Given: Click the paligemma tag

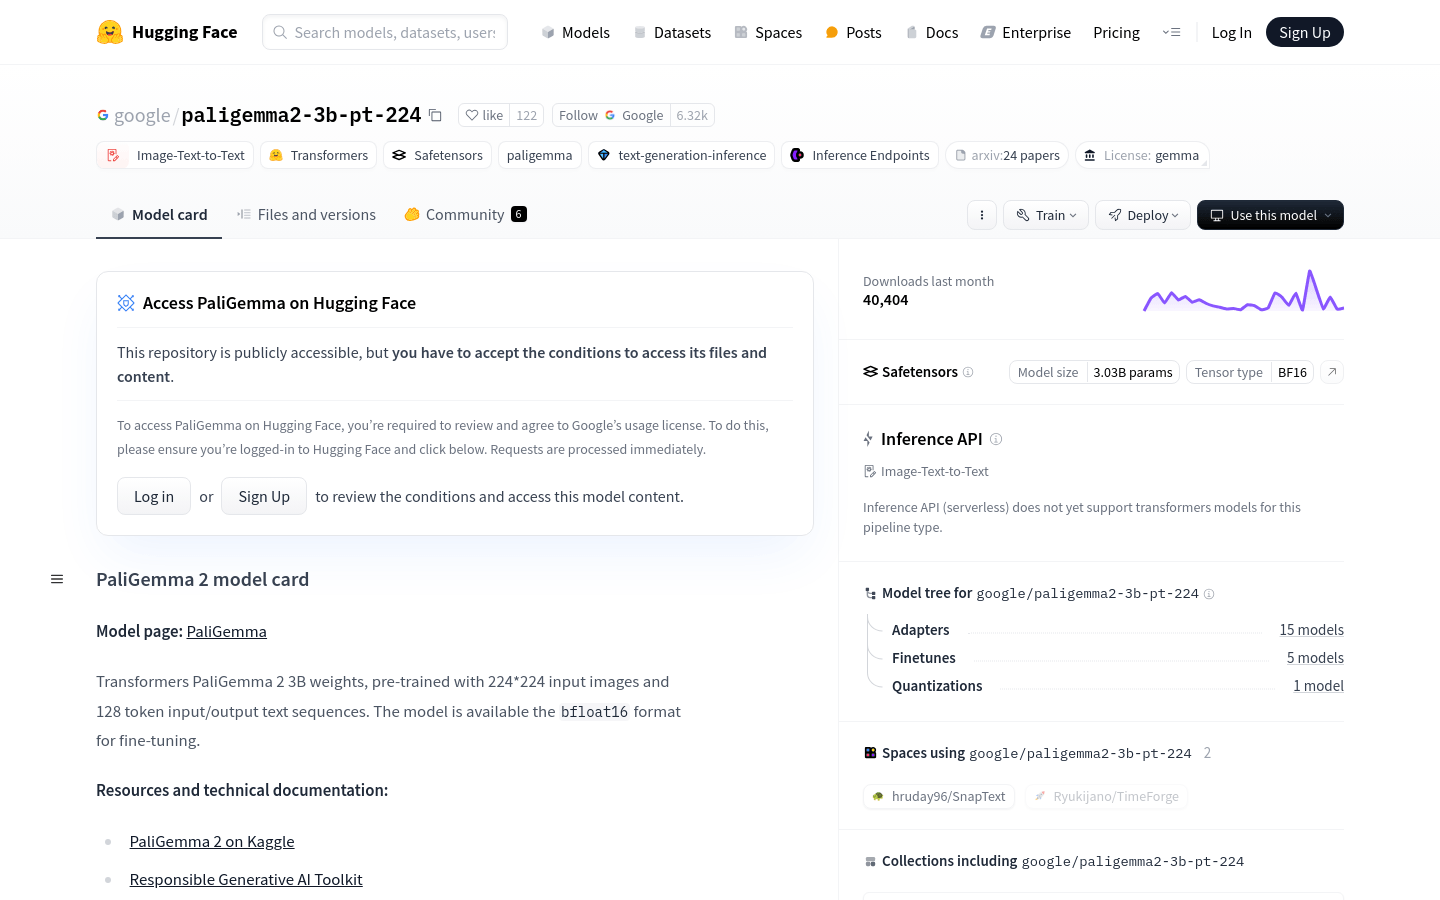Looking at the screenshot, I should click(540, 155).
